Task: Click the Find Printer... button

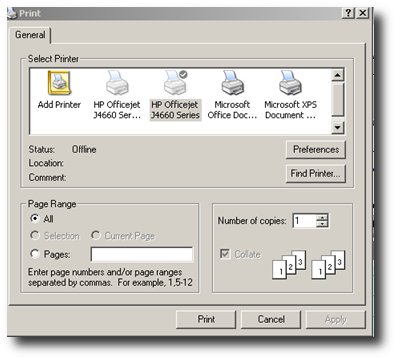Action: click(x=316, y=173)
